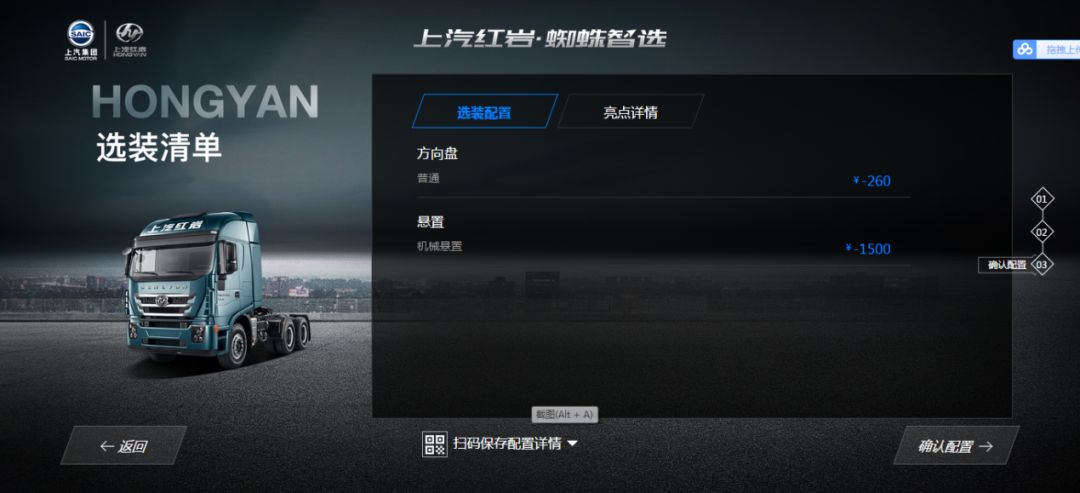Click the SAIC Motor logo
This screenshot has height=493, width=1080.
point(81,41)
